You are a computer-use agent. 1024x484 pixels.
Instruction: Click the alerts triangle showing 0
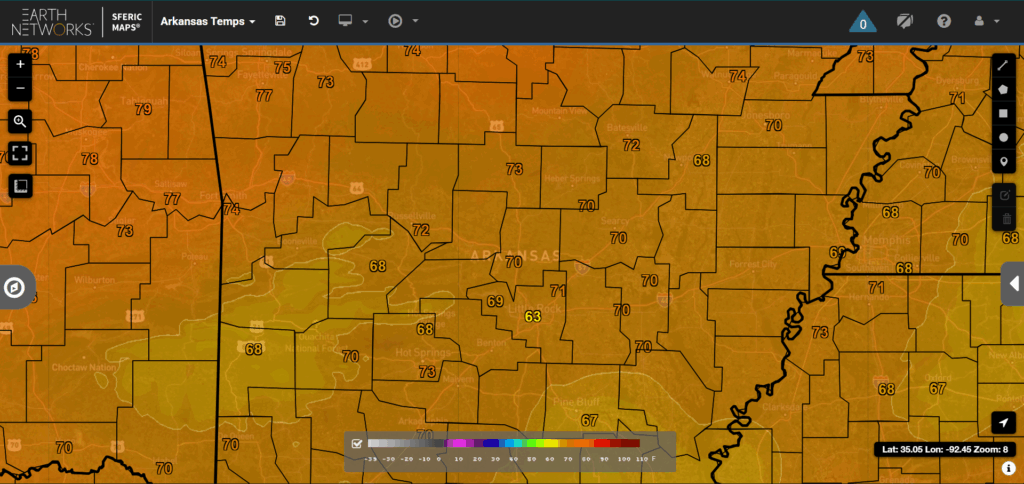863,22
